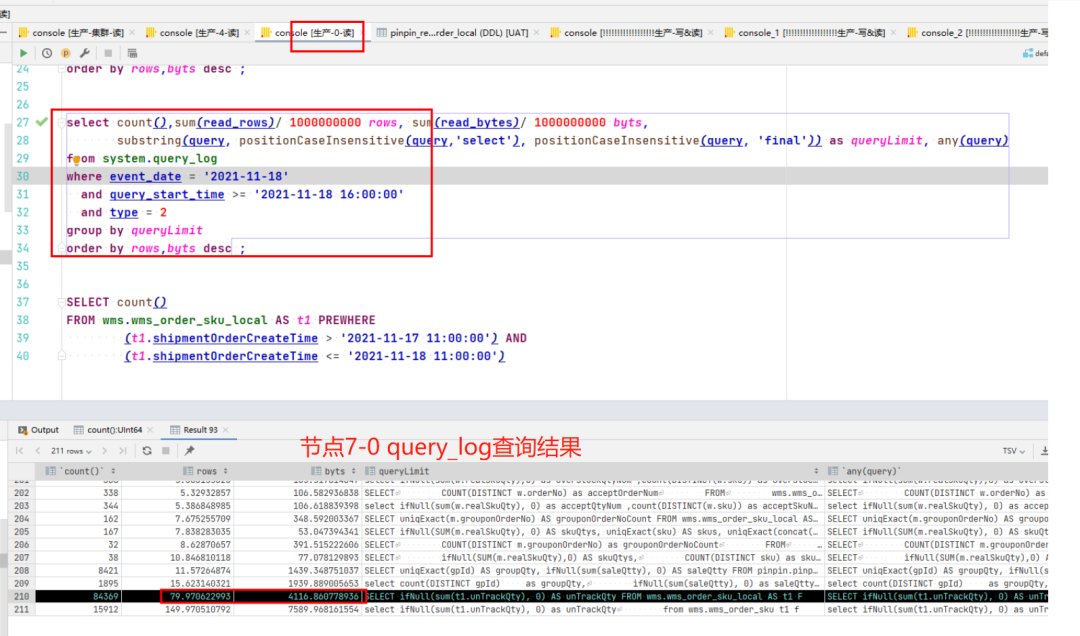Jump to last page of results

123,451
